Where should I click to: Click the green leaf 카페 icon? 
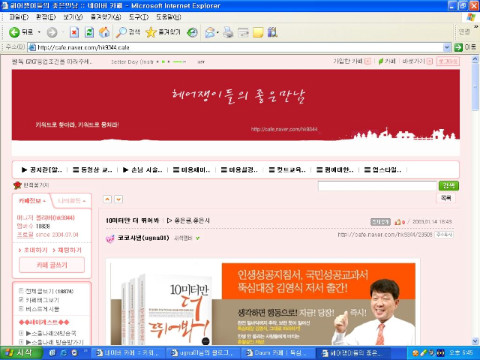tap(380, 61)
